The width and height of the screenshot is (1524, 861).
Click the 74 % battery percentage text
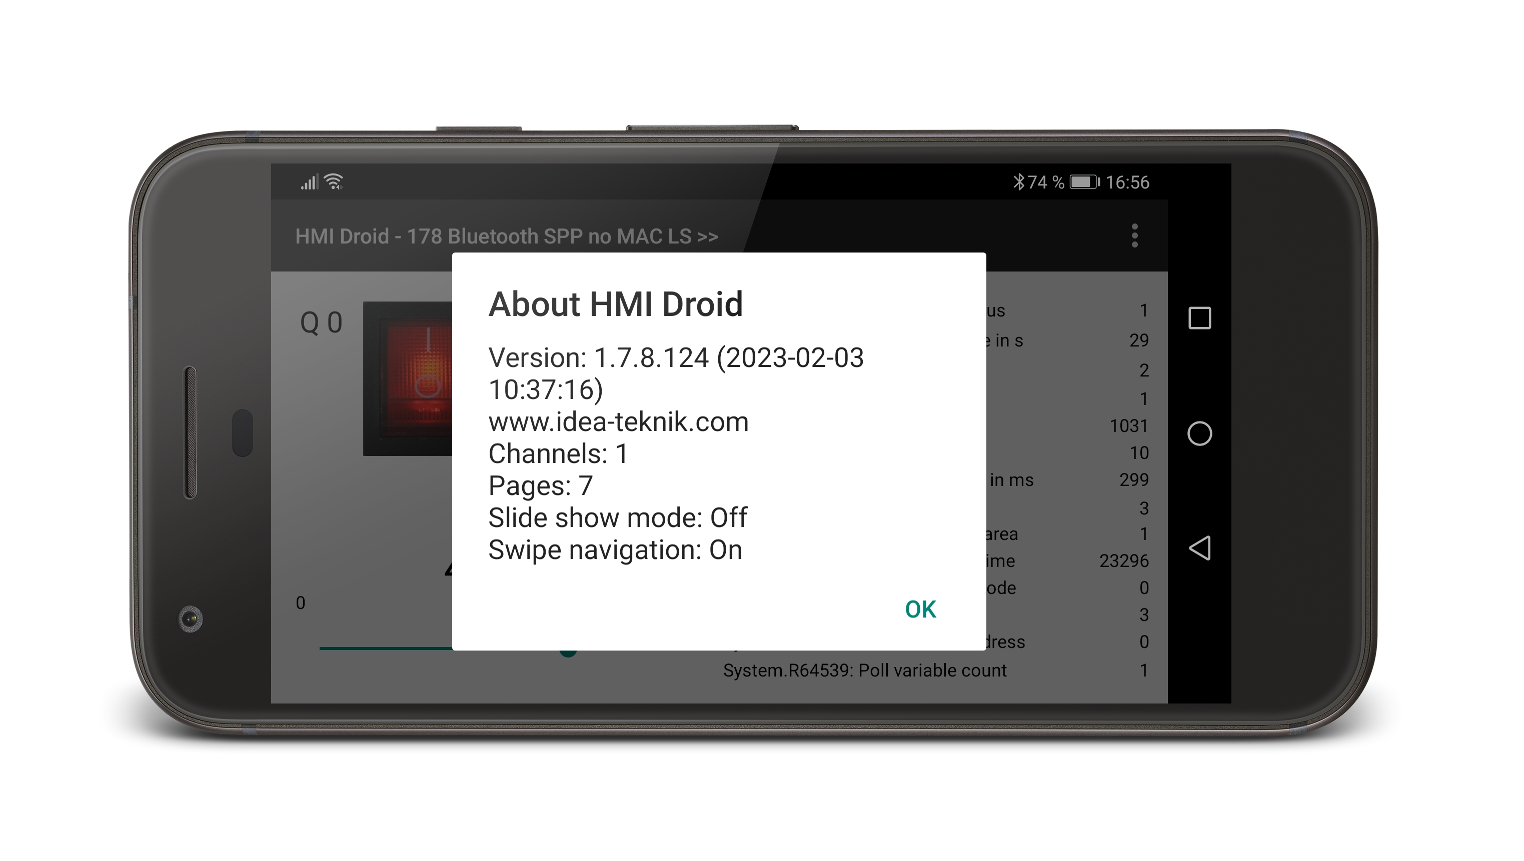click(x=1046, y=182)
